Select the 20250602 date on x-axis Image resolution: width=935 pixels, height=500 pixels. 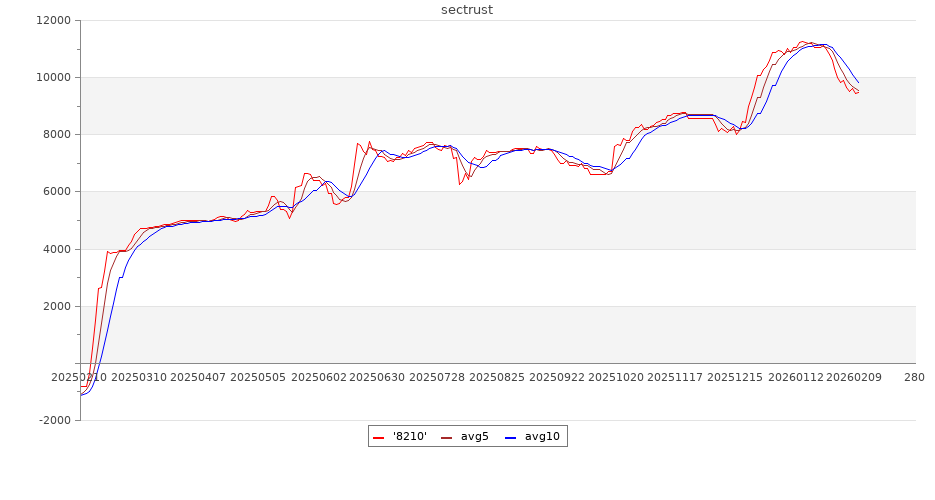(317, 377)
